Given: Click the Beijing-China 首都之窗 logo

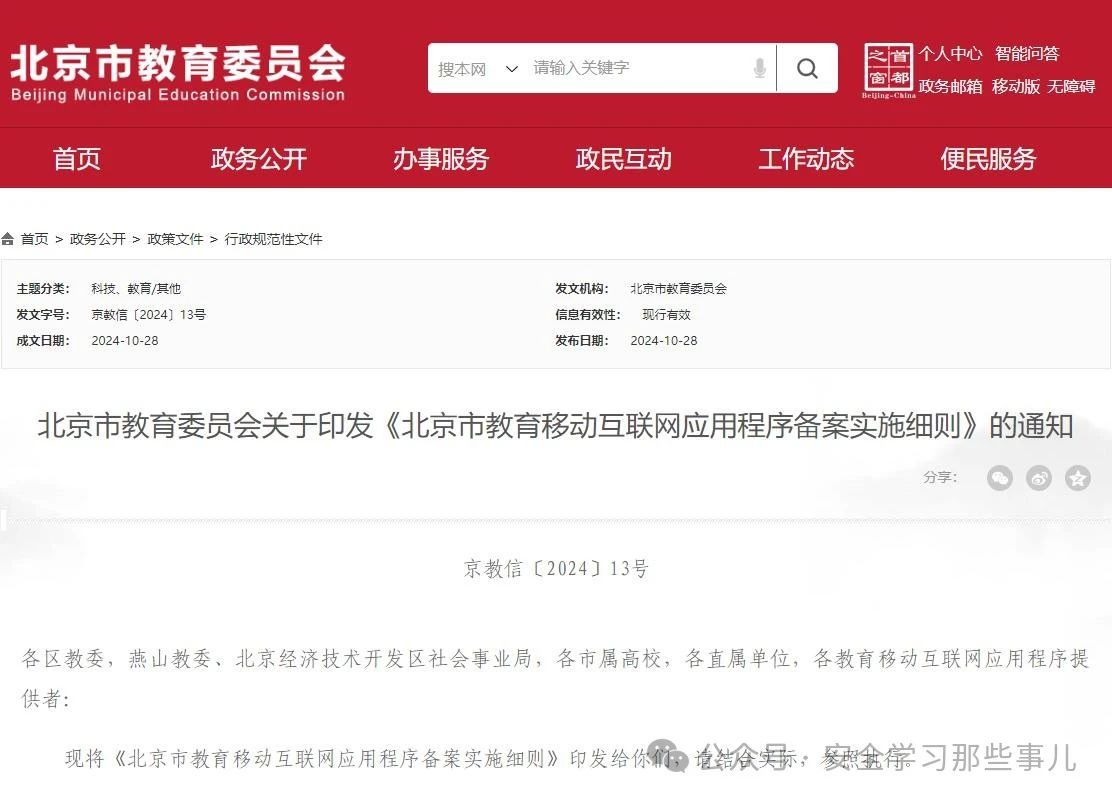Looking at the screenshot, I should coord(888,70).
